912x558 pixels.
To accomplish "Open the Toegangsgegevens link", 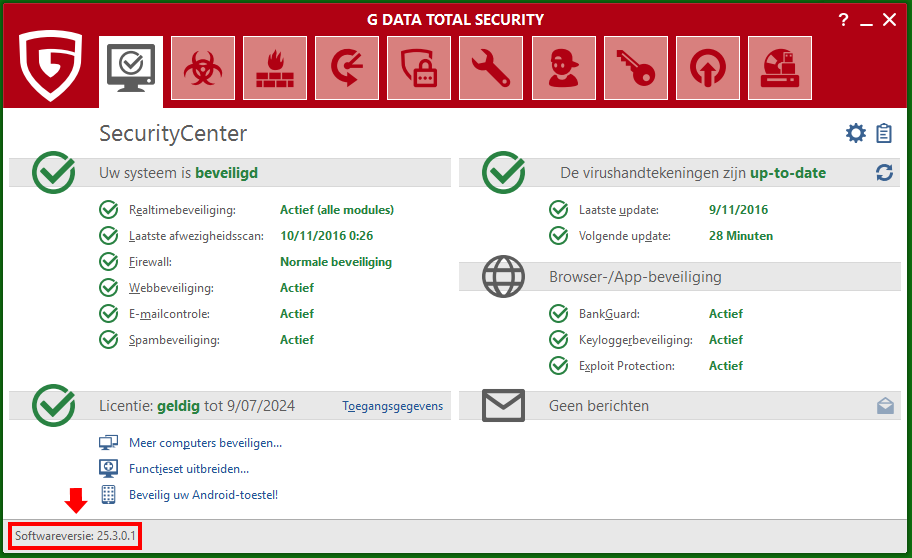I will pos(393,406).
